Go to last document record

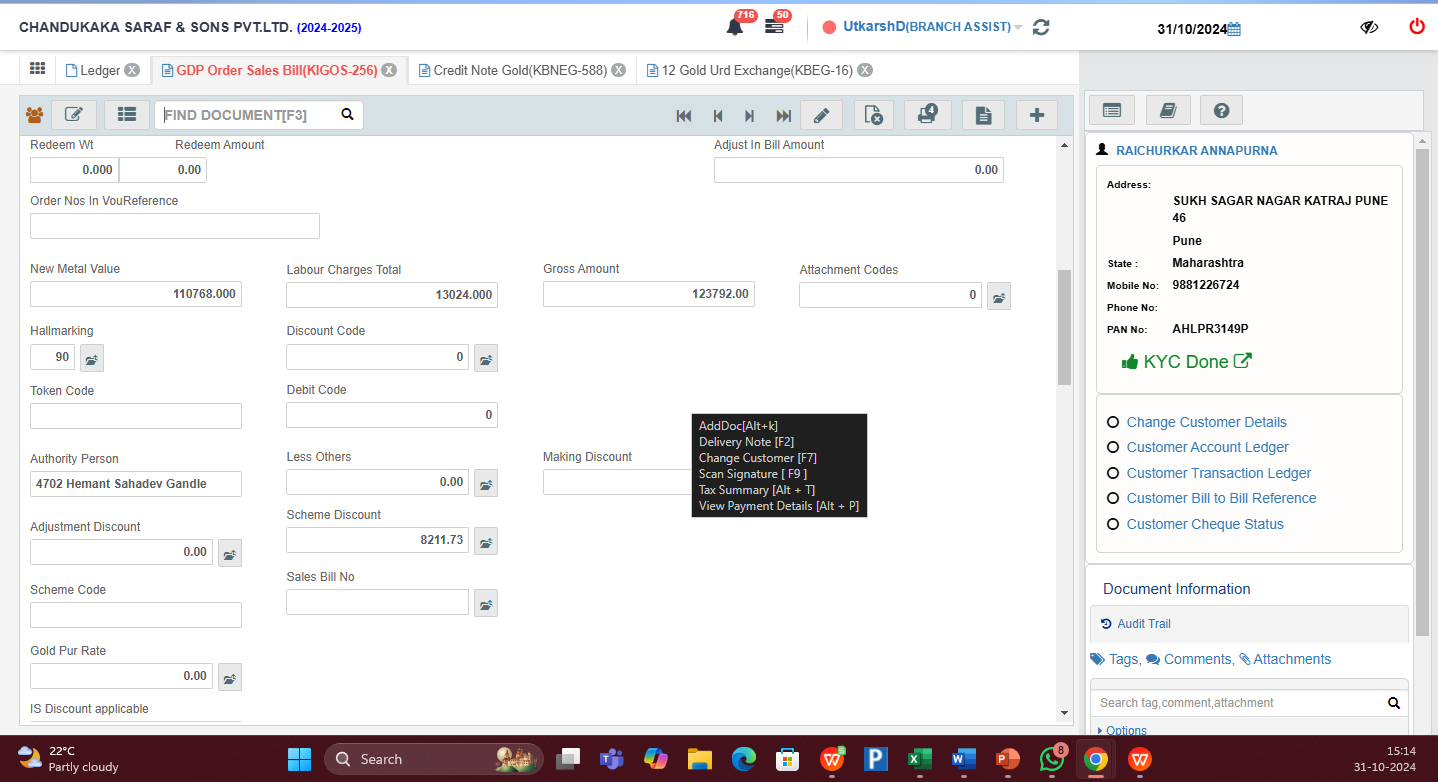[784, 116]
